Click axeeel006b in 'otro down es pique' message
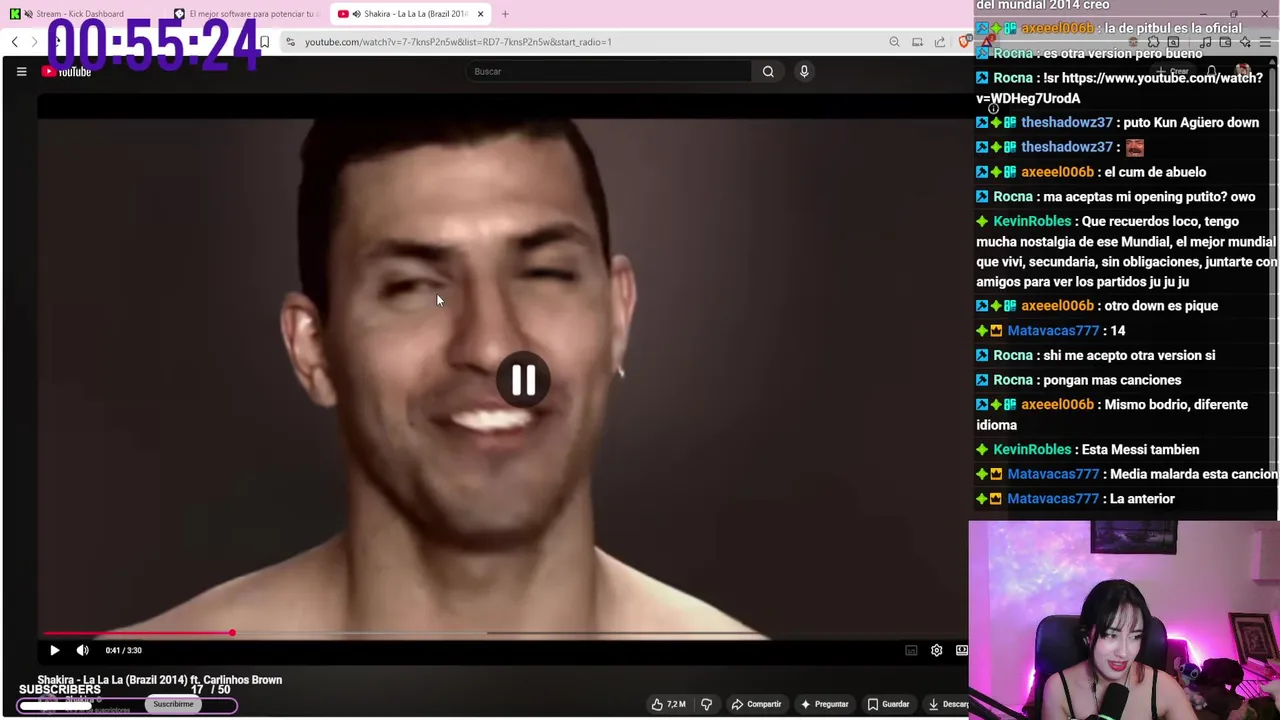The height and width of the screenshot is (720, 1280). pos(1057,306)
